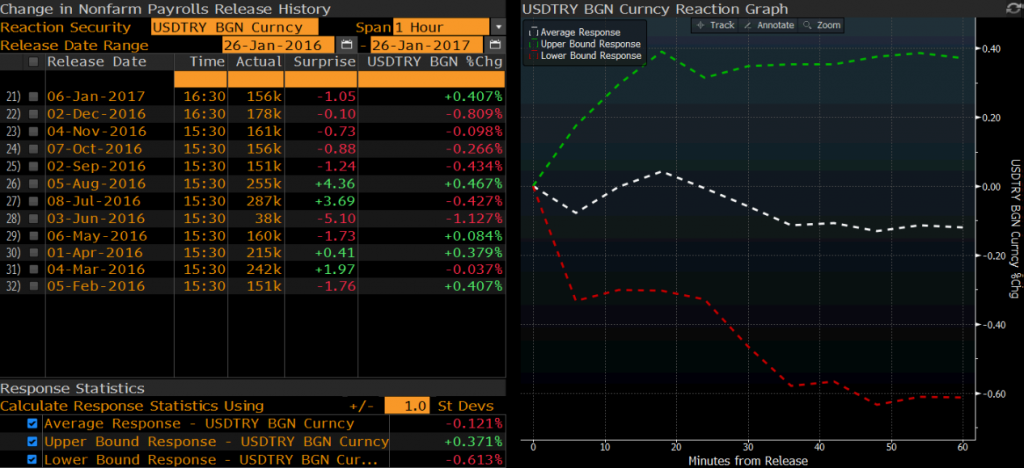Click the +0.467% change value
The height and width of the screenshot is (468, 1024).
(473, 183)
